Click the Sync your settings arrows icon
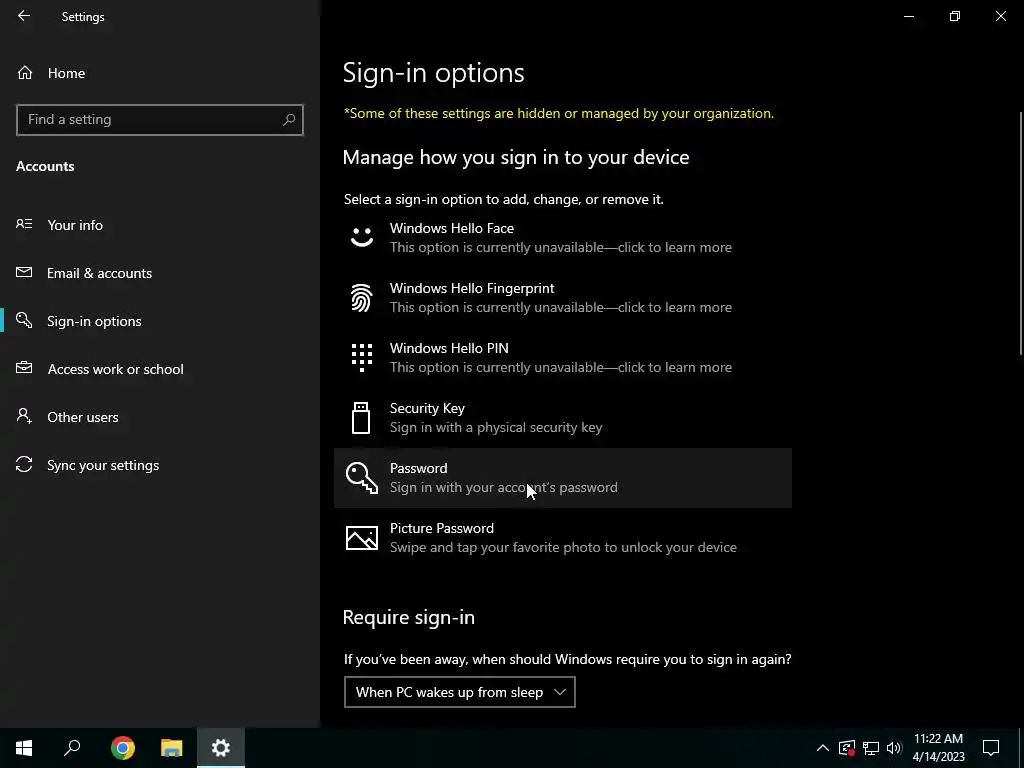Image resolution: width=1024 pixels, height=768 pixels. click(x=24, y=464)
